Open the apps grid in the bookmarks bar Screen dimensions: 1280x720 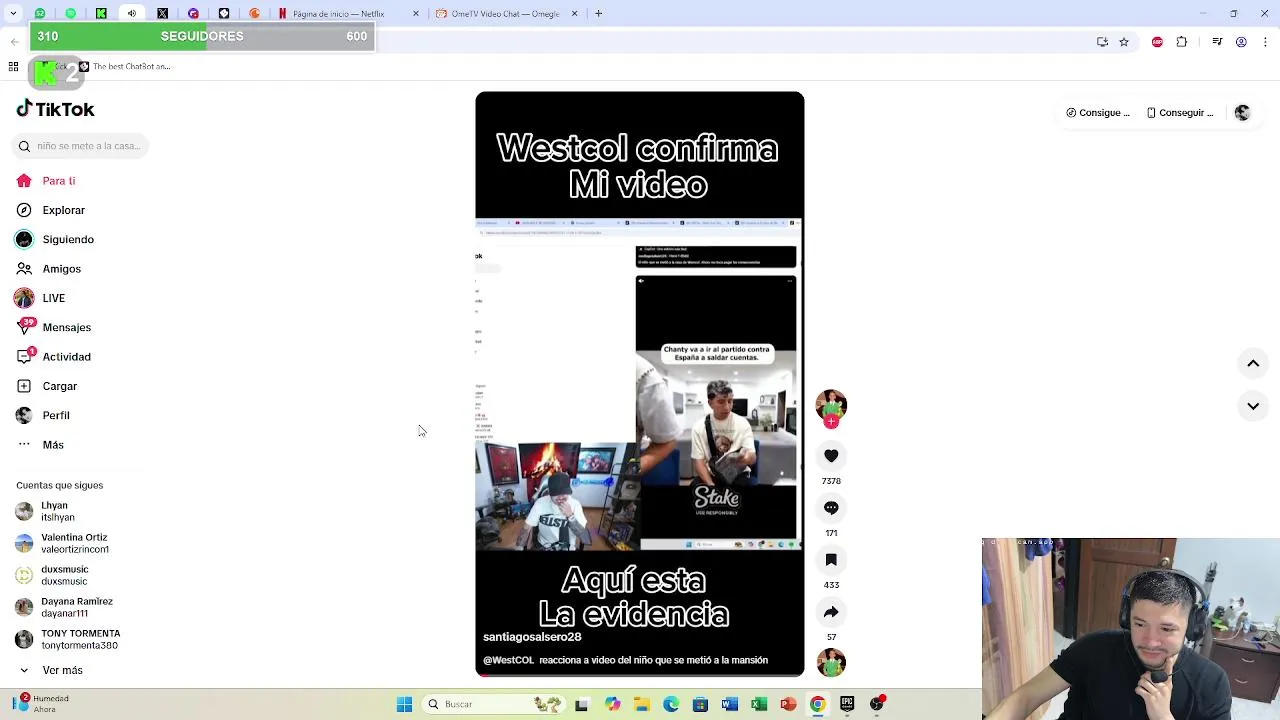pyautogui.click(x=13, y=67)
